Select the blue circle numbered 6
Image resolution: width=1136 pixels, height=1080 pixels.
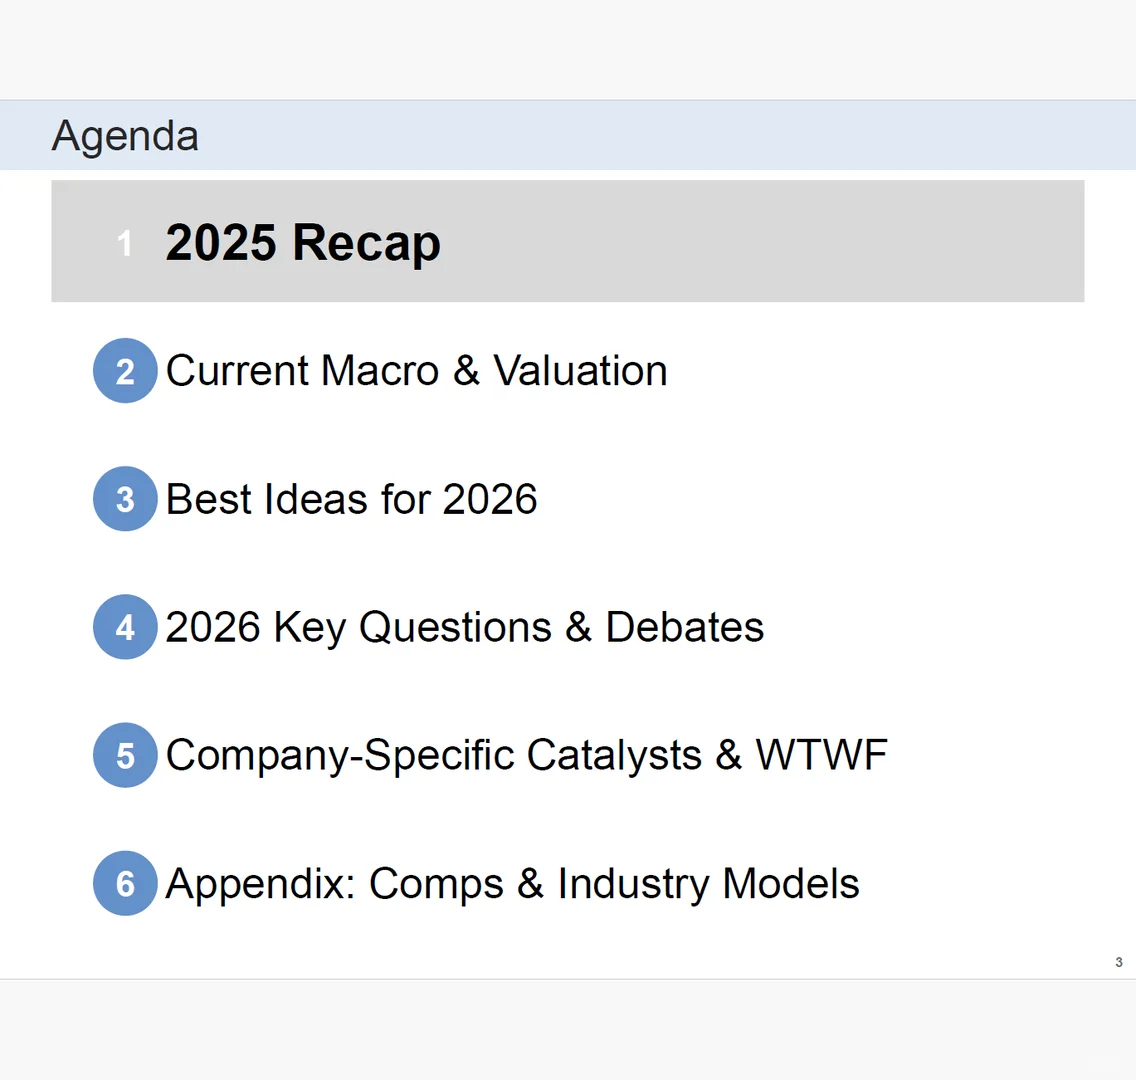pyautogui.click(x=125, y=883)
